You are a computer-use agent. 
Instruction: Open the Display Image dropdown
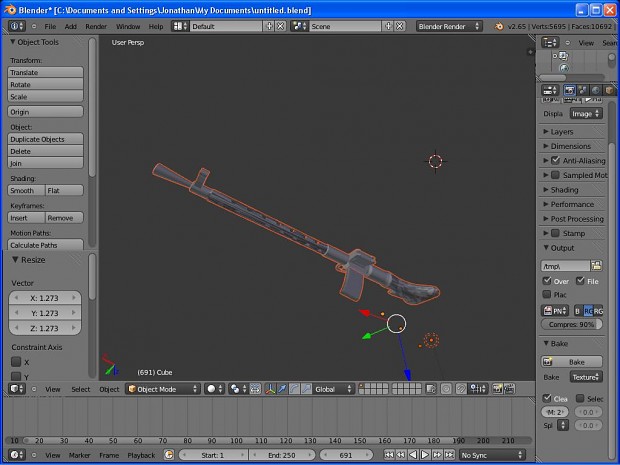[x=586, y=114]
